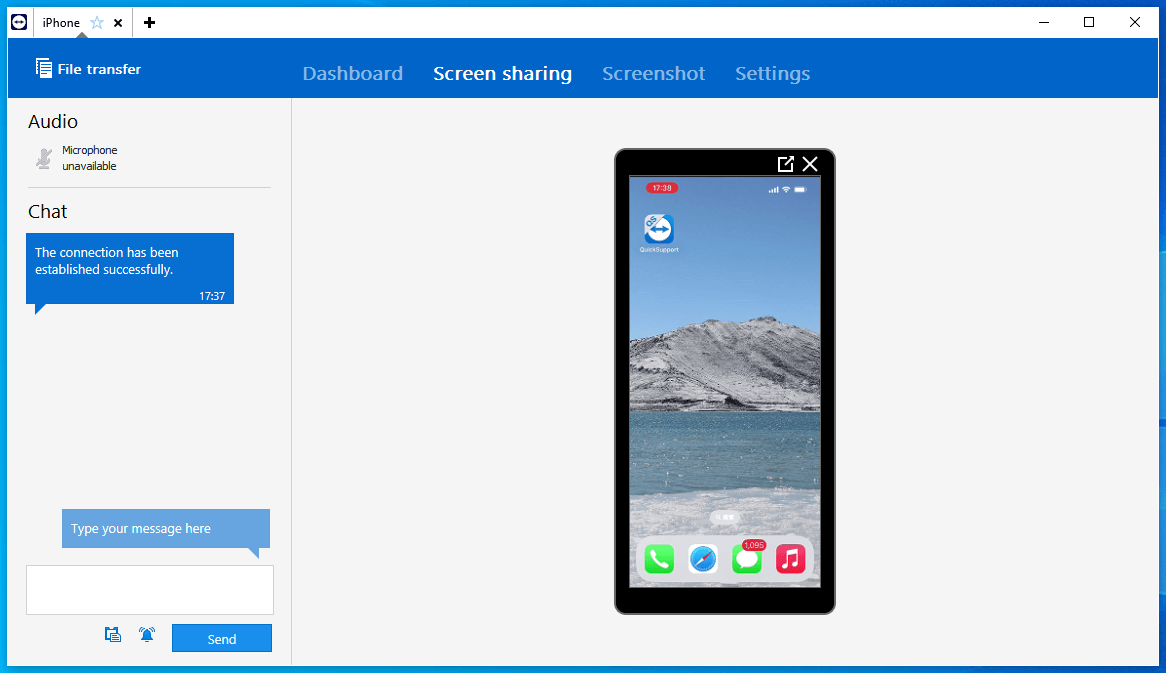Send a nudge with the bell icon
1166x673 pixels.
pos(147,634)
